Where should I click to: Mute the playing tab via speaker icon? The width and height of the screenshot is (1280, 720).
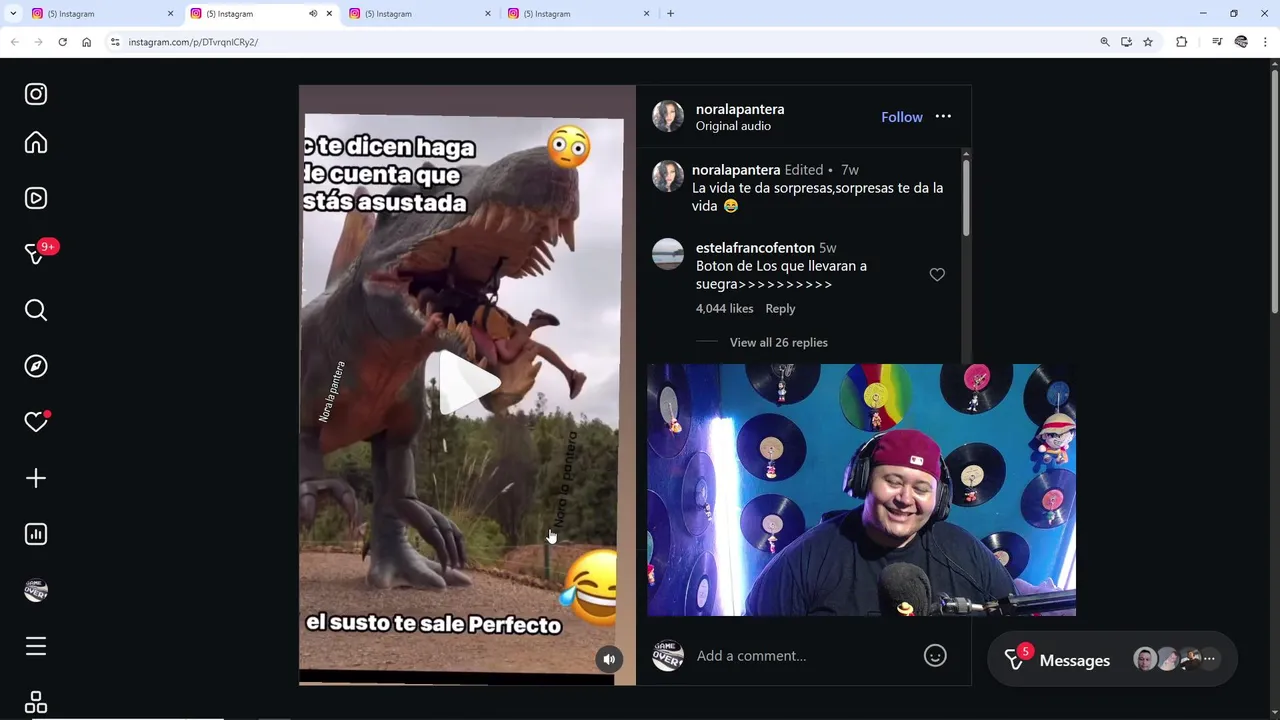coord(312,14)
